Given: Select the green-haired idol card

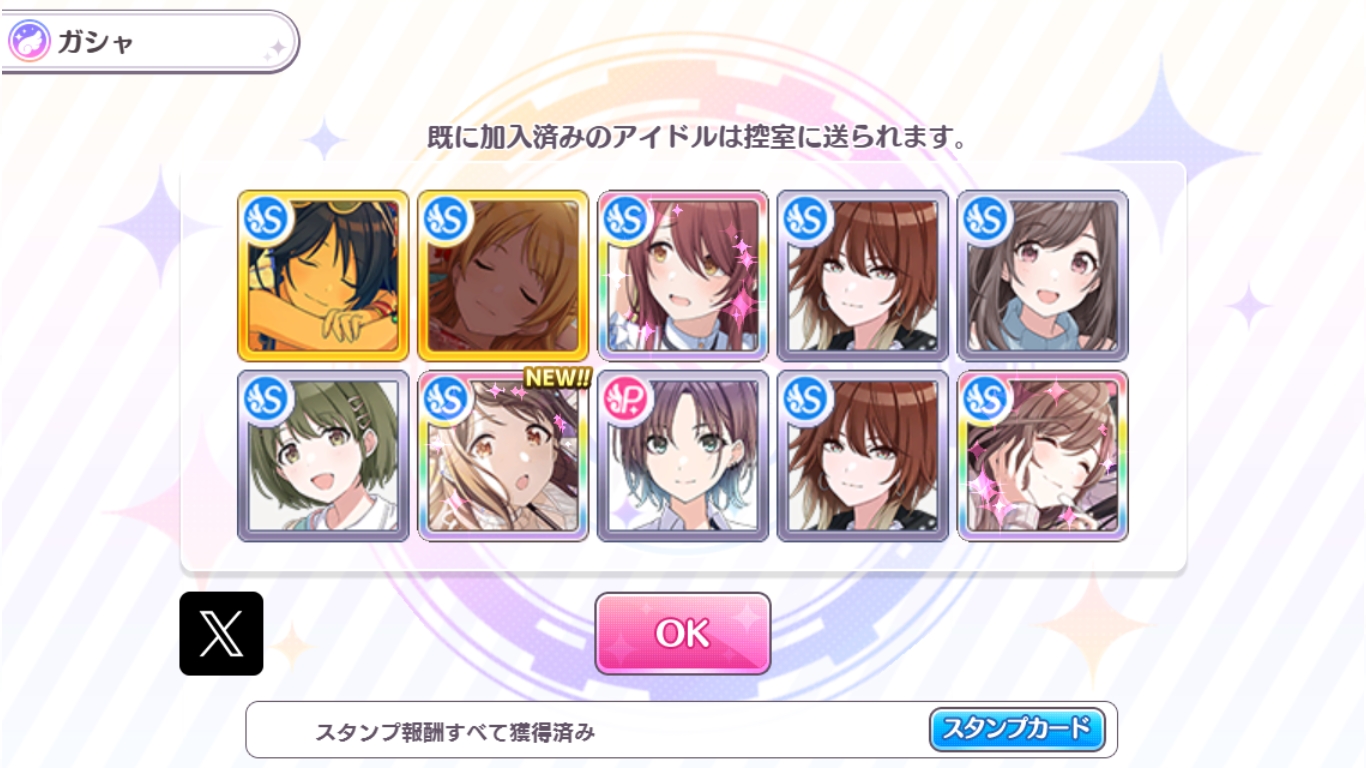Looking at the screenshot, I should click(x=323, y=456).
